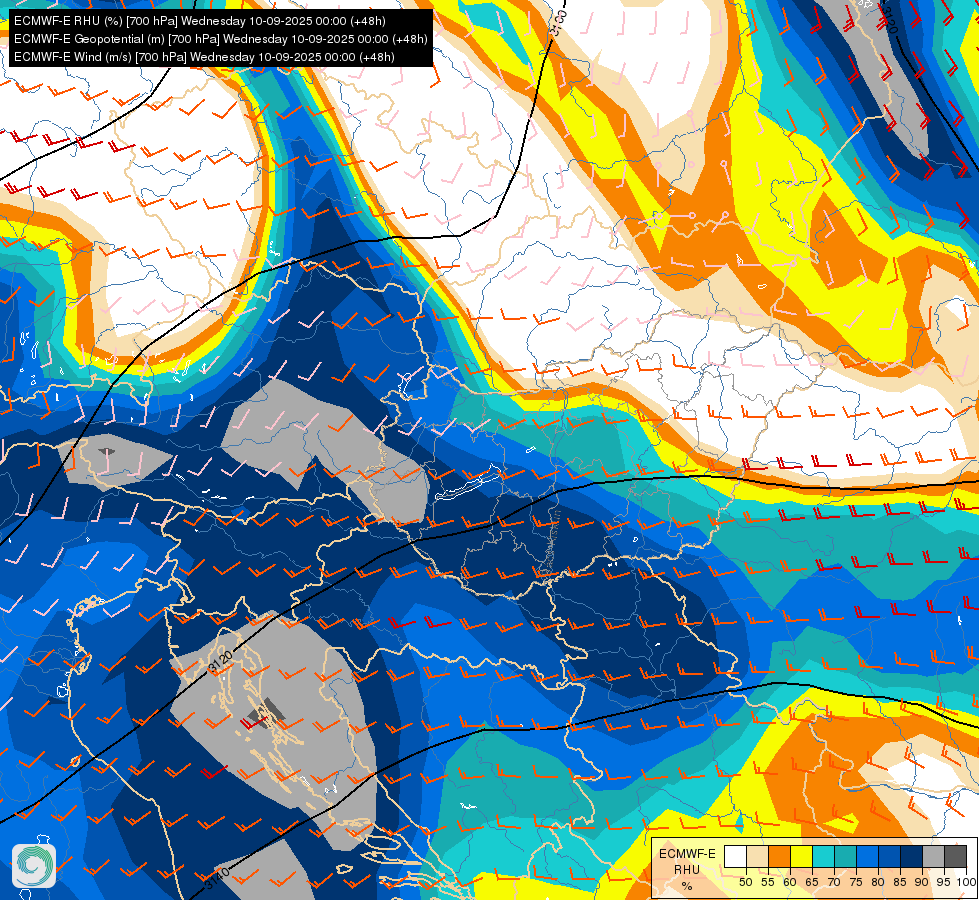
Task: Click the legend value 70
Action: (x=834, y=882)
